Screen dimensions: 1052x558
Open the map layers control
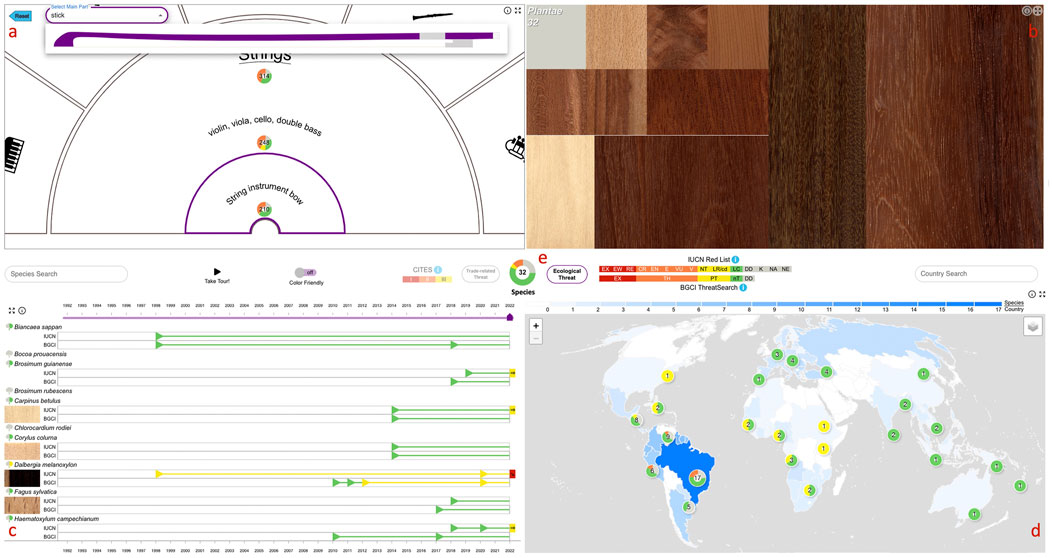click(1033, 327)
